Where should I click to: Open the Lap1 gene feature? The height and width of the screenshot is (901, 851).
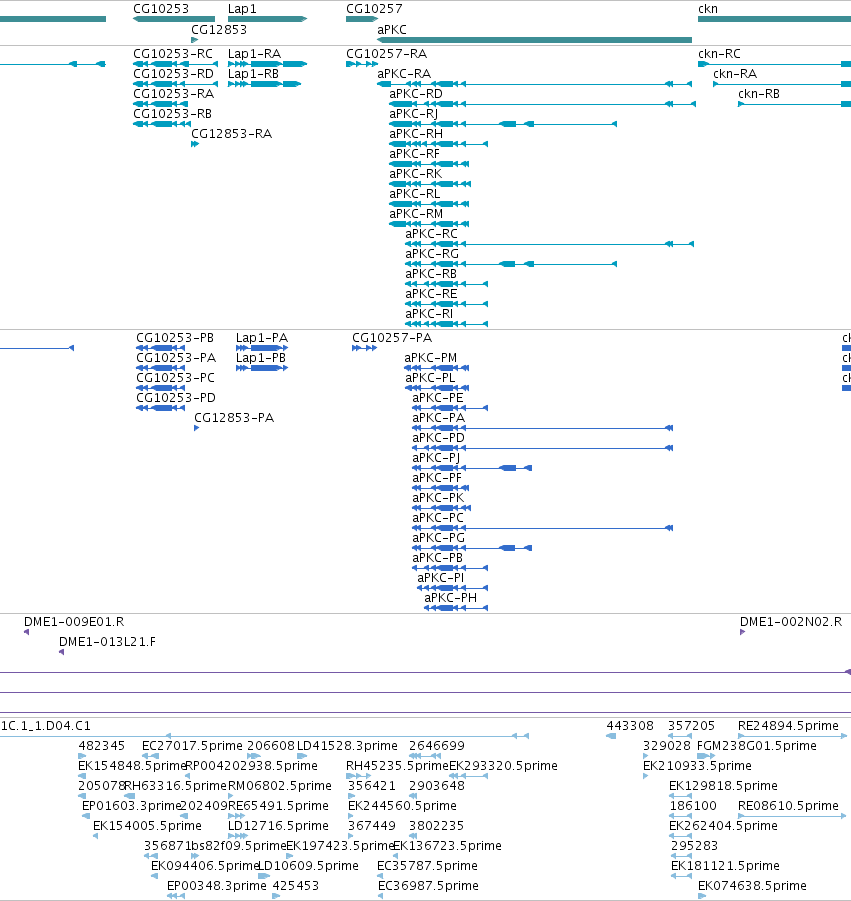click(x=267, y=19)
